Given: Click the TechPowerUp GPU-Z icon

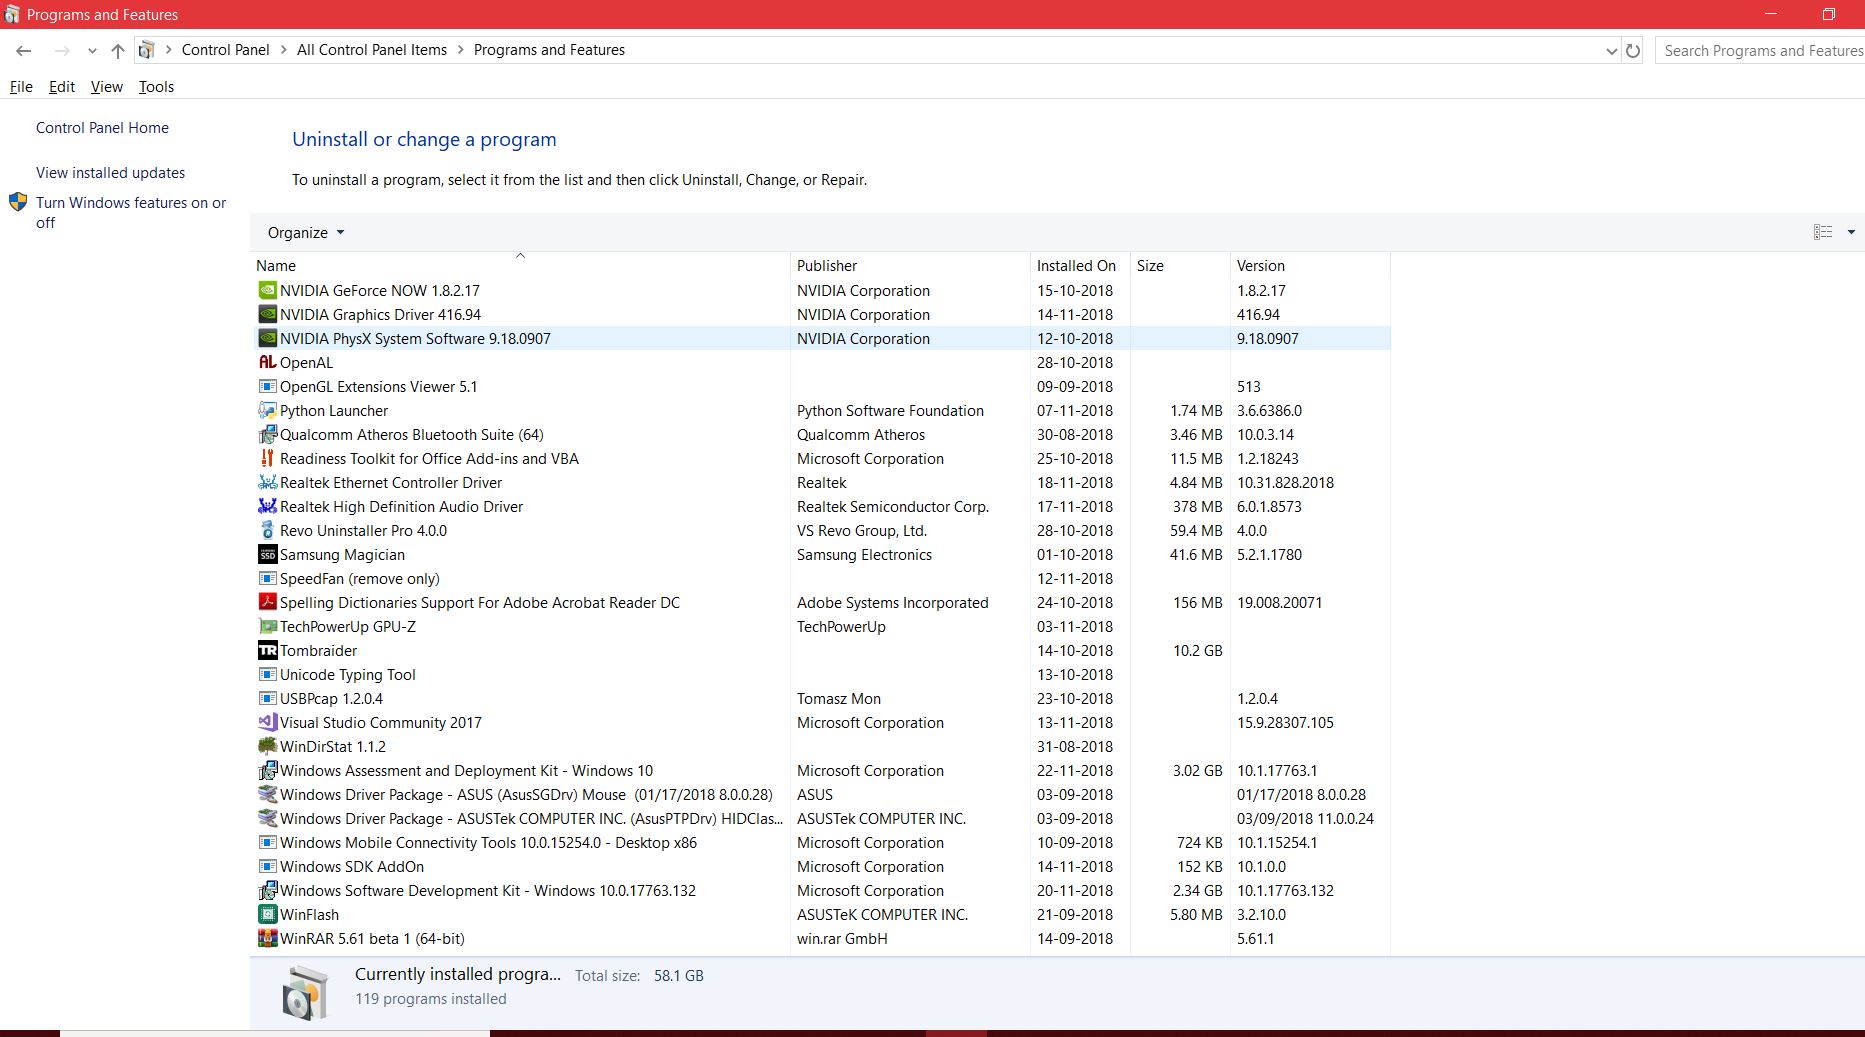Looking at the screenshot, I should (x=267, y=627).
